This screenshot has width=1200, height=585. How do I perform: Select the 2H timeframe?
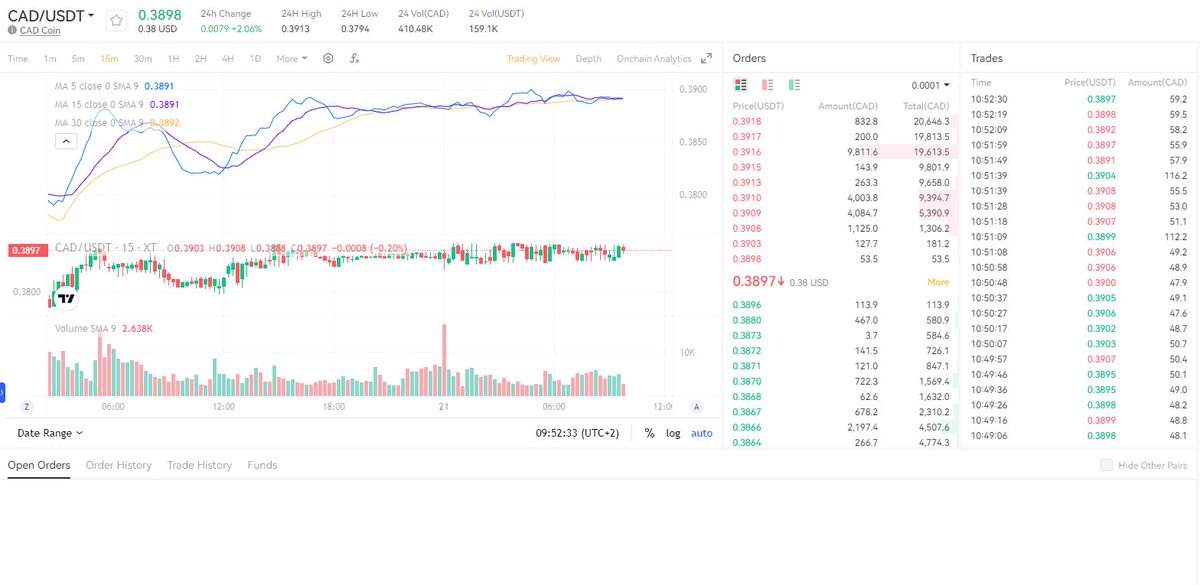[200, 59]
